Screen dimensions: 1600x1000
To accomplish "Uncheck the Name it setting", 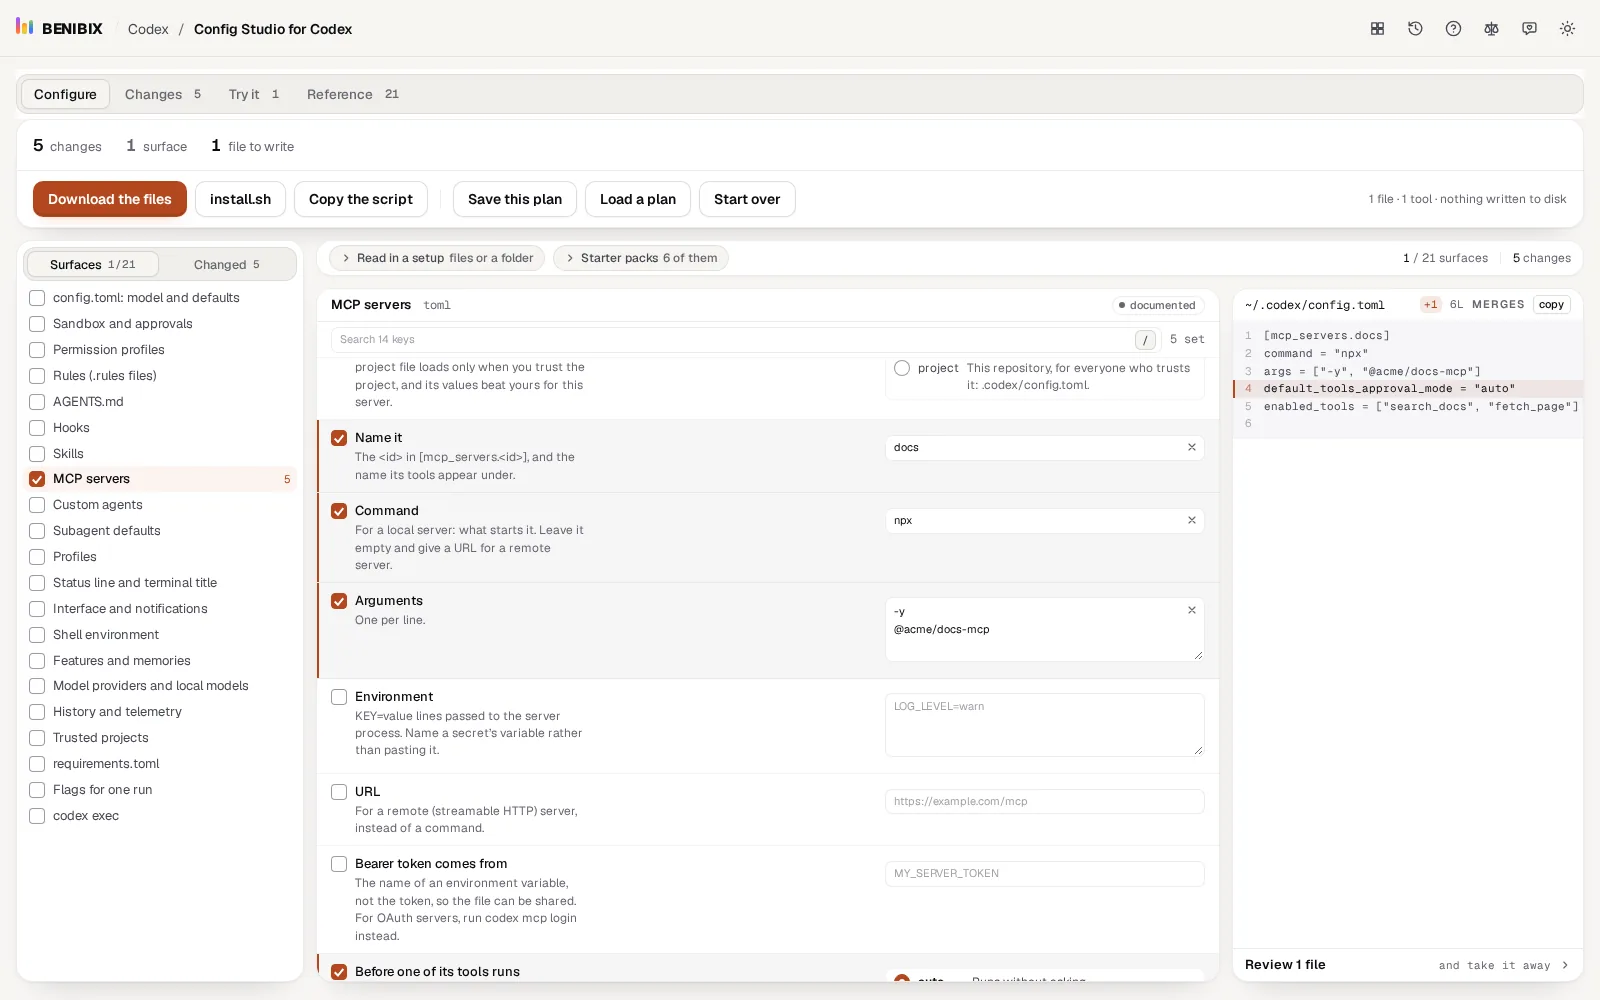I will pos(339,438).
